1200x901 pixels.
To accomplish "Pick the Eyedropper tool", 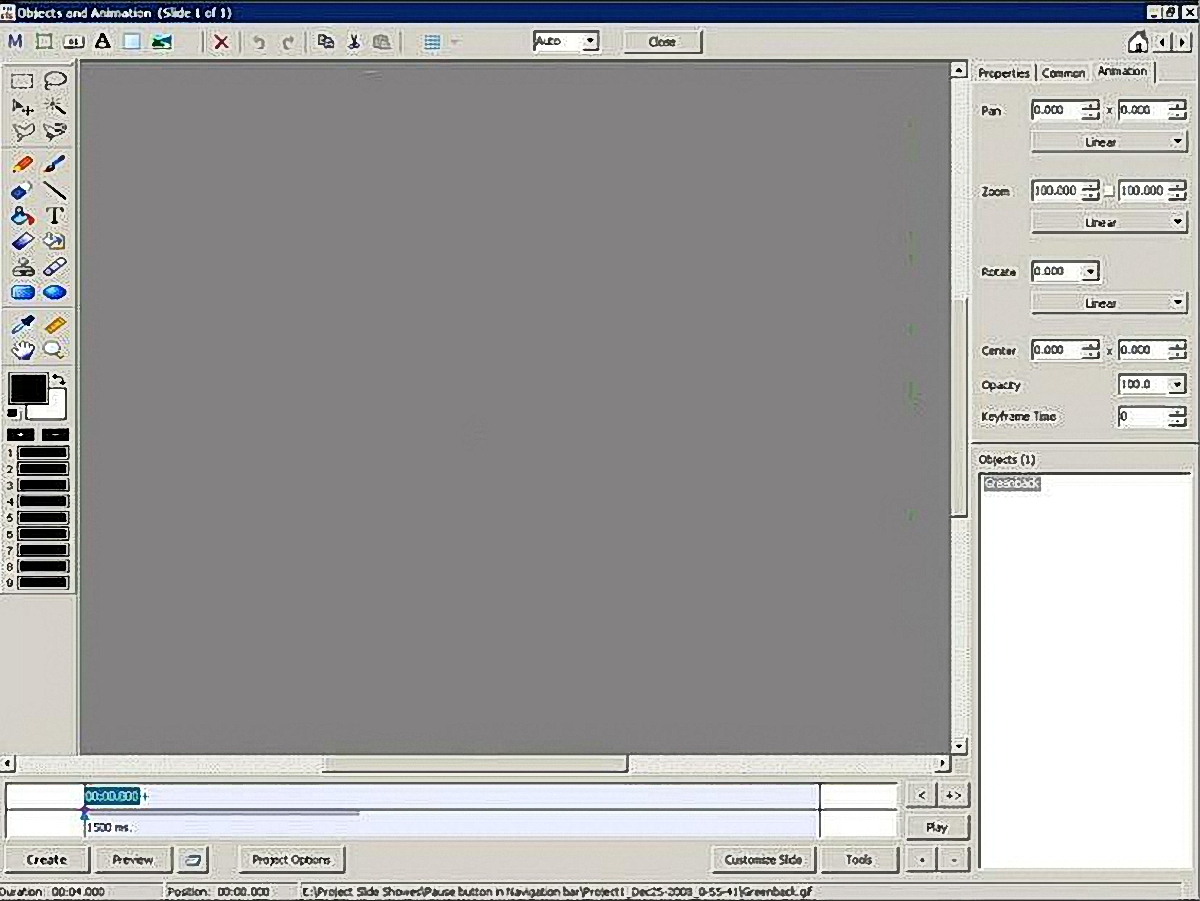I will pos(23,324).
